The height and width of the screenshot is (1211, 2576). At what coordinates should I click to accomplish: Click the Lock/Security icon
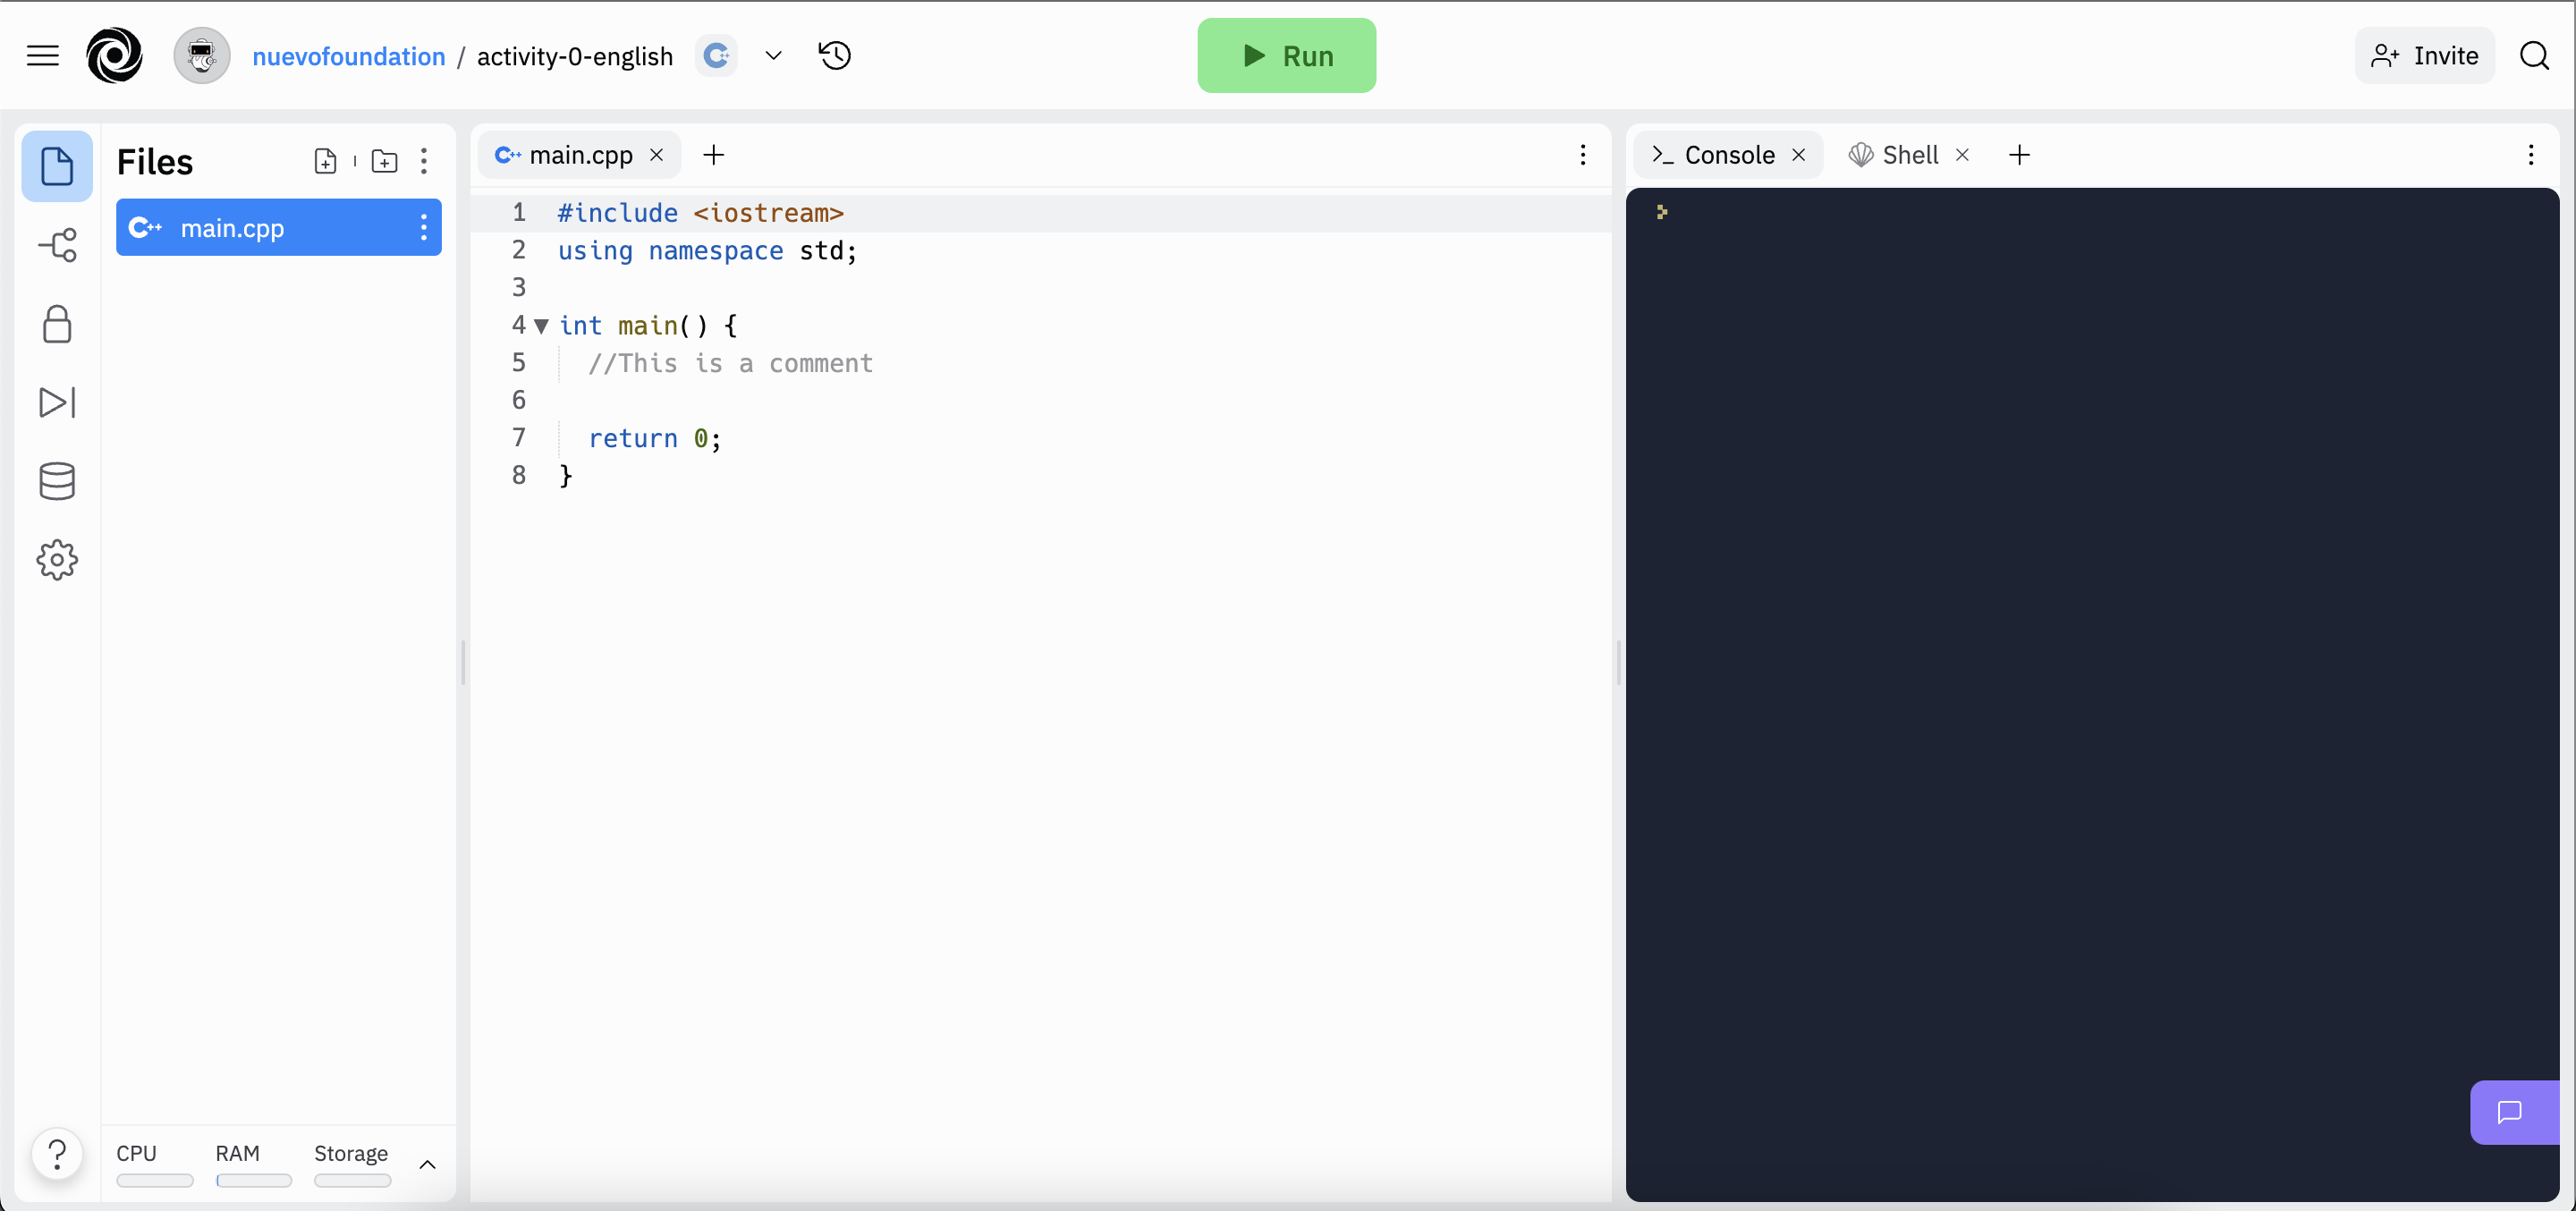click(55, 324)
